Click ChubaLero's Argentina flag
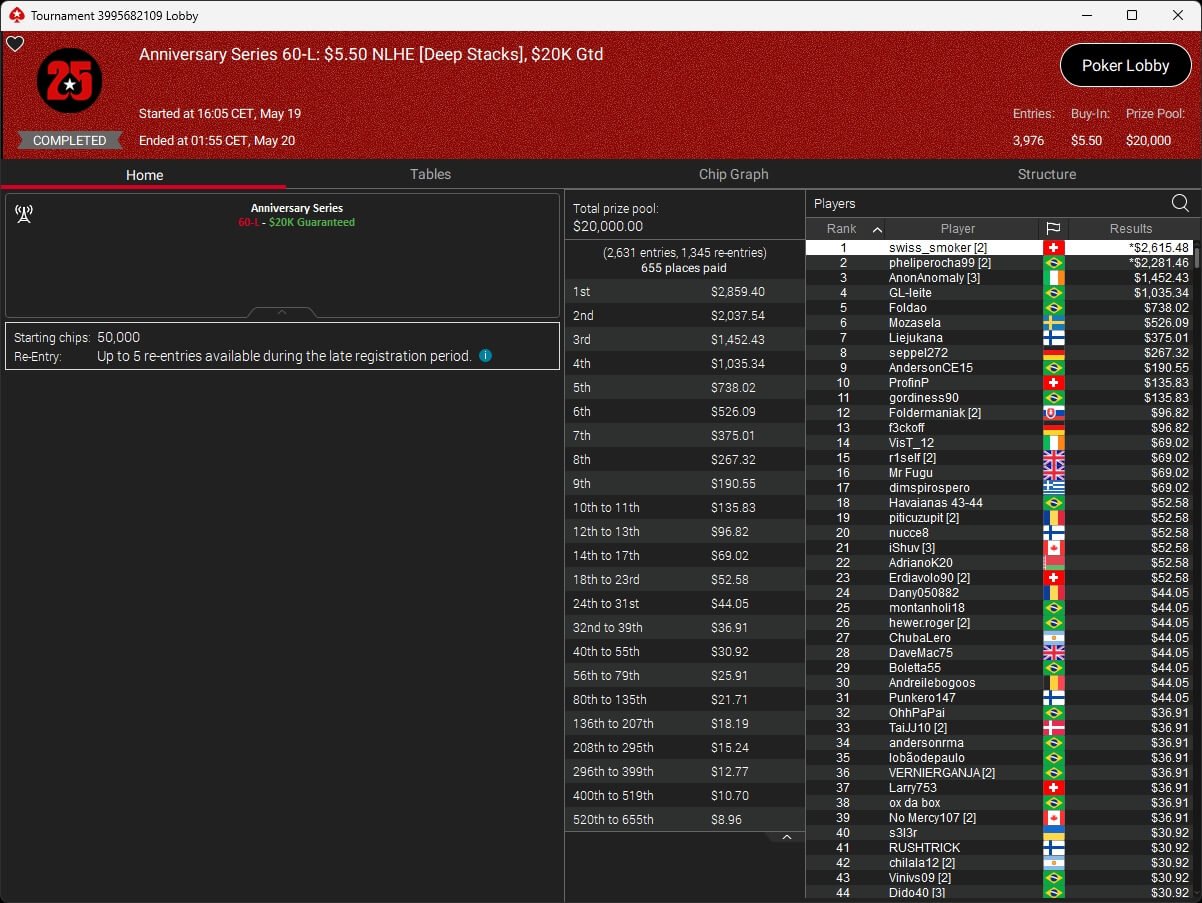 click(1053, 637)
